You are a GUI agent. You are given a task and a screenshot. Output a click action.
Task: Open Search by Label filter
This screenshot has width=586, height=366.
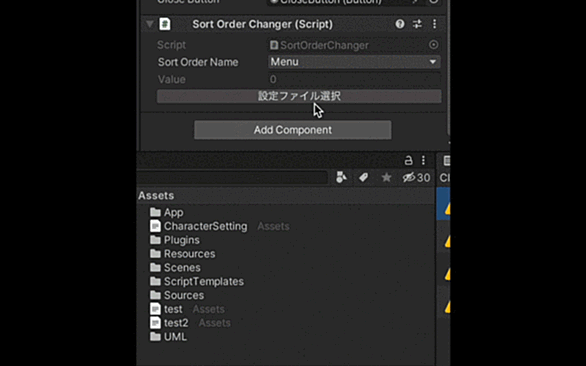tap(364, 178)
